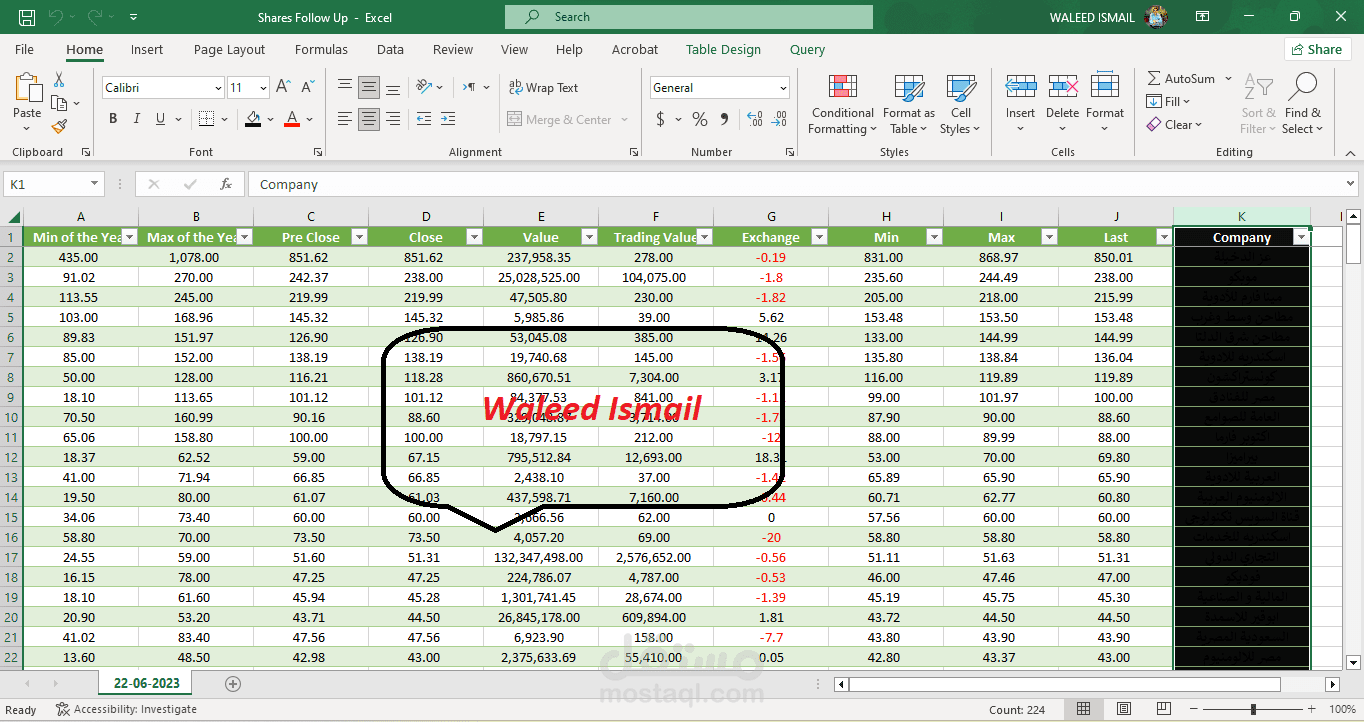Viewport: 1364px width, 722px height.
Task: Click the Paste clipboard icon
Action: (27, 88)
